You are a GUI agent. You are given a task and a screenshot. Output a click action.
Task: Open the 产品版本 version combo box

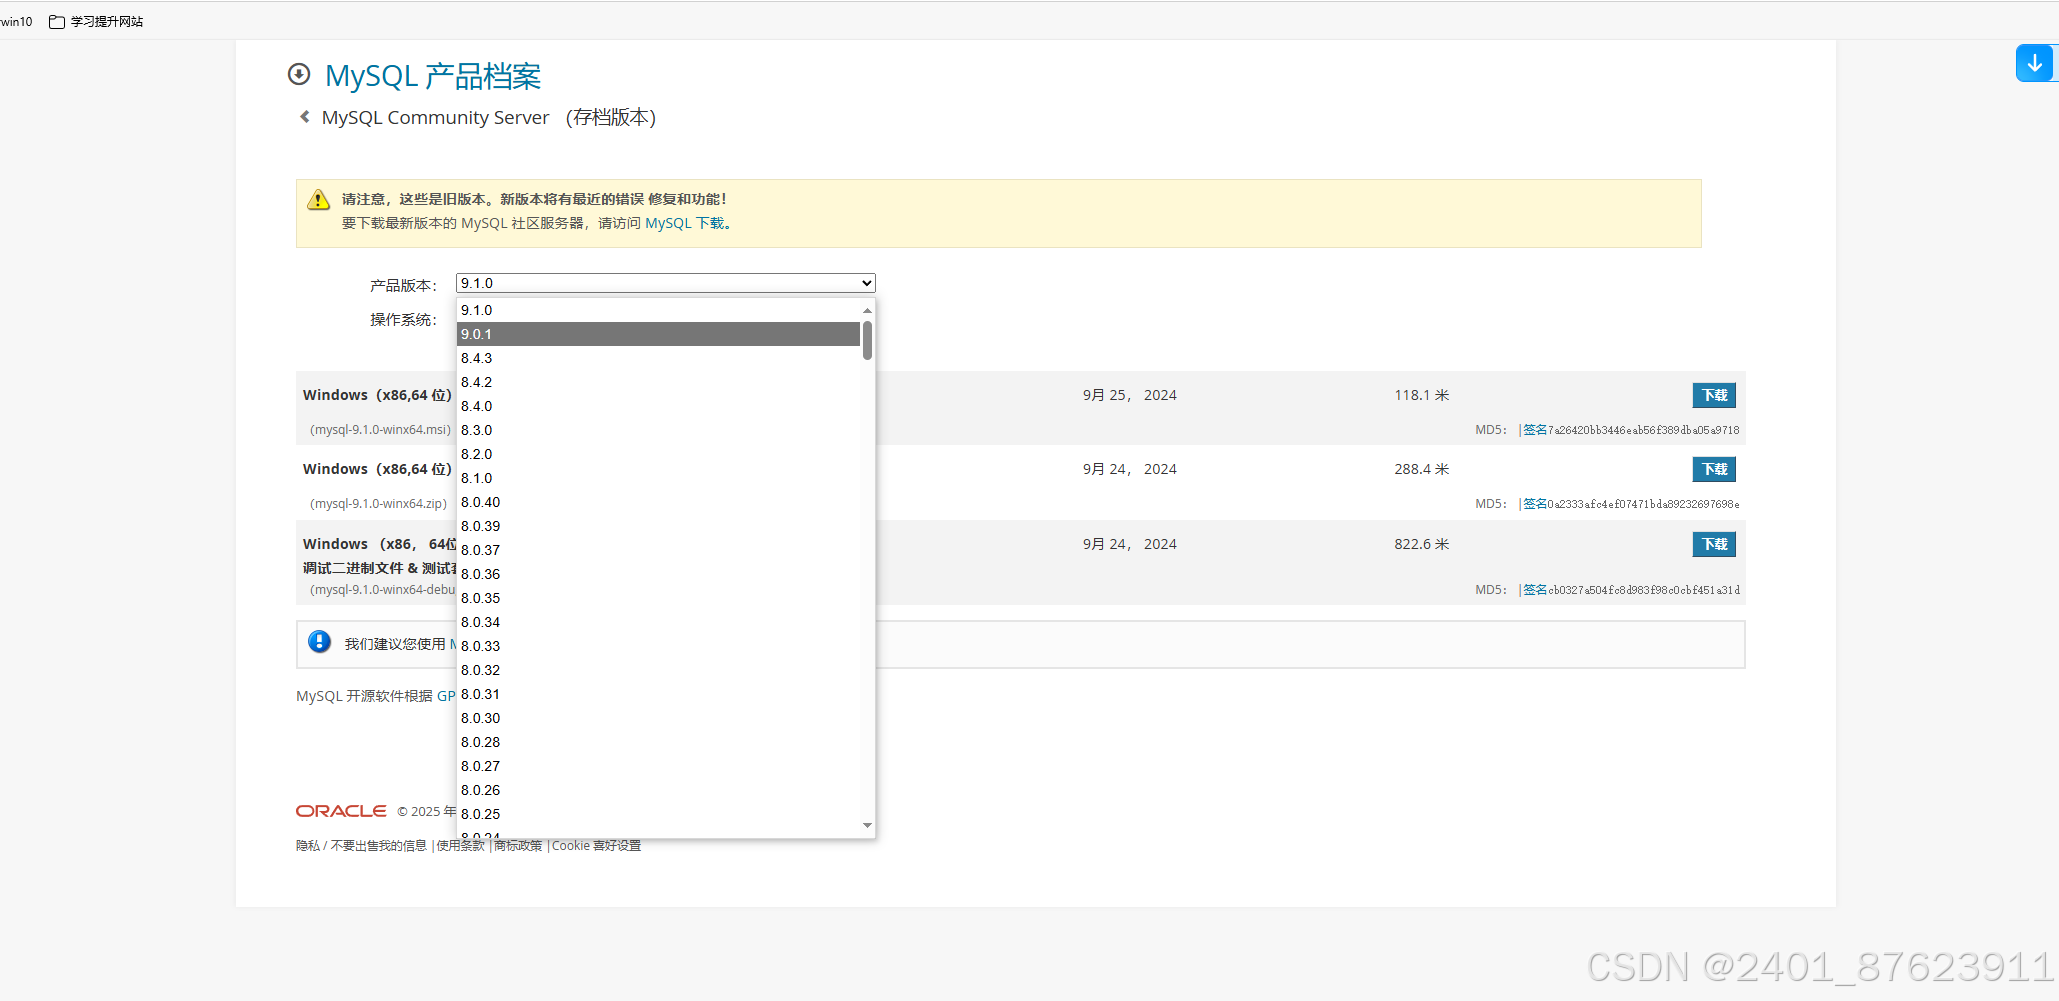click(665, 283)
